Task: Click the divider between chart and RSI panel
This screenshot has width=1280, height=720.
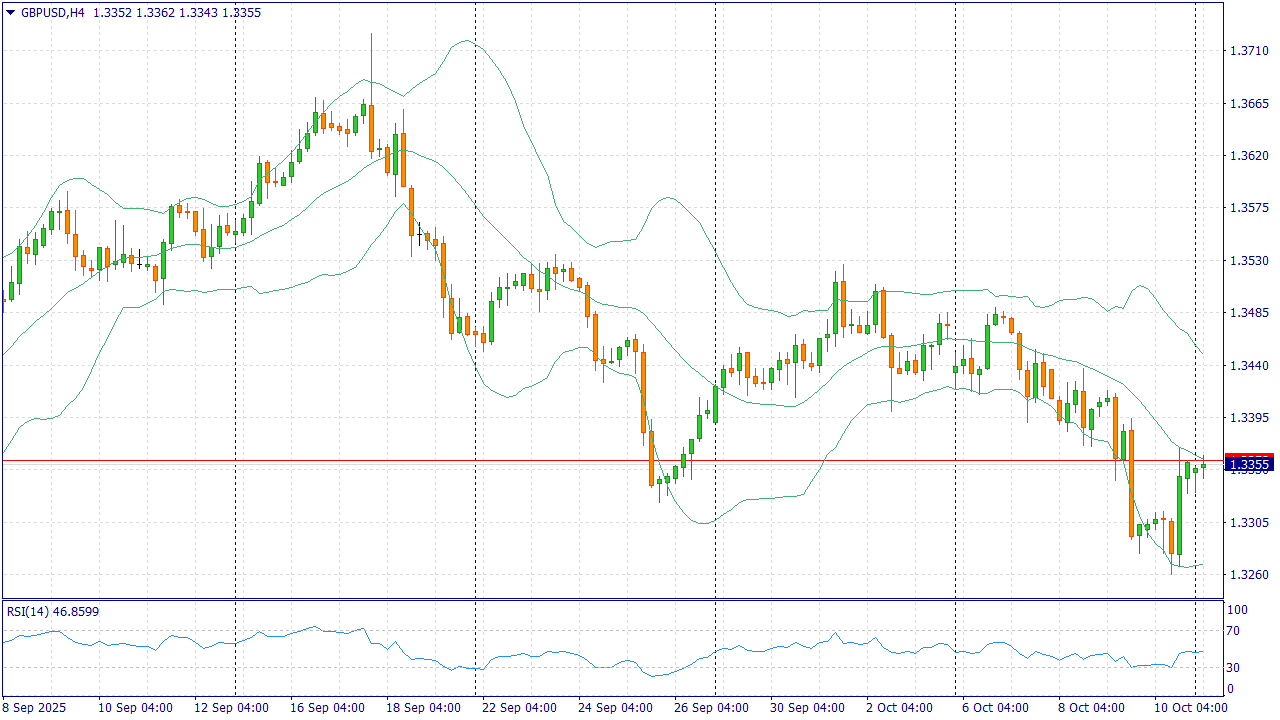Action: pyautogui.click(x=612, y=600)
